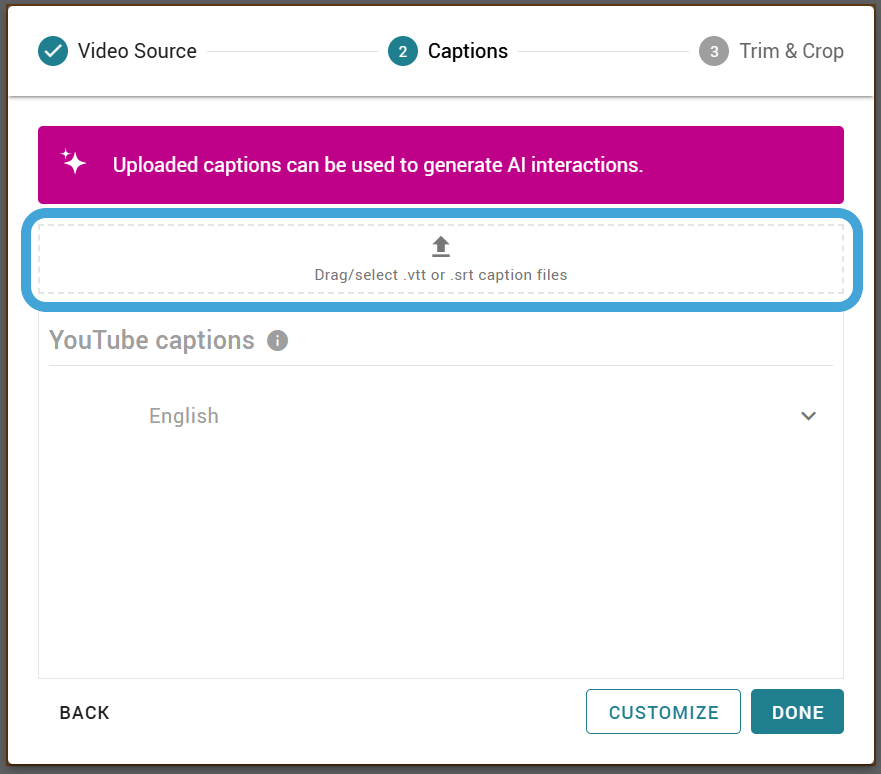Click the AI sparkle icon in banner
Viewport: 881px width, 774px height.
coord(73,162)
